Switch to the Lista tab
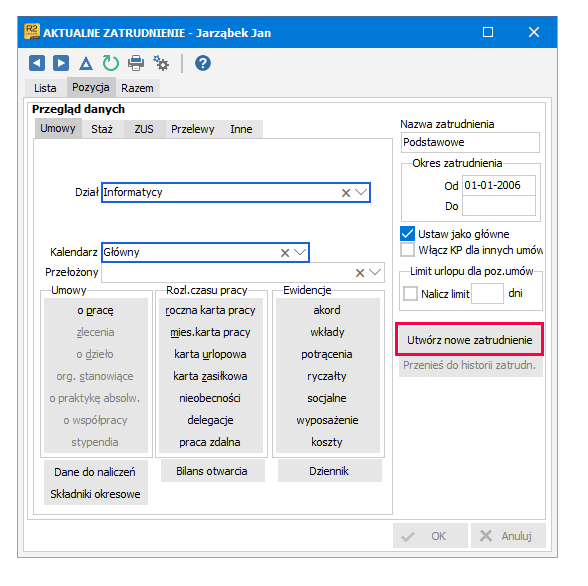 click(x=45, y=88)
